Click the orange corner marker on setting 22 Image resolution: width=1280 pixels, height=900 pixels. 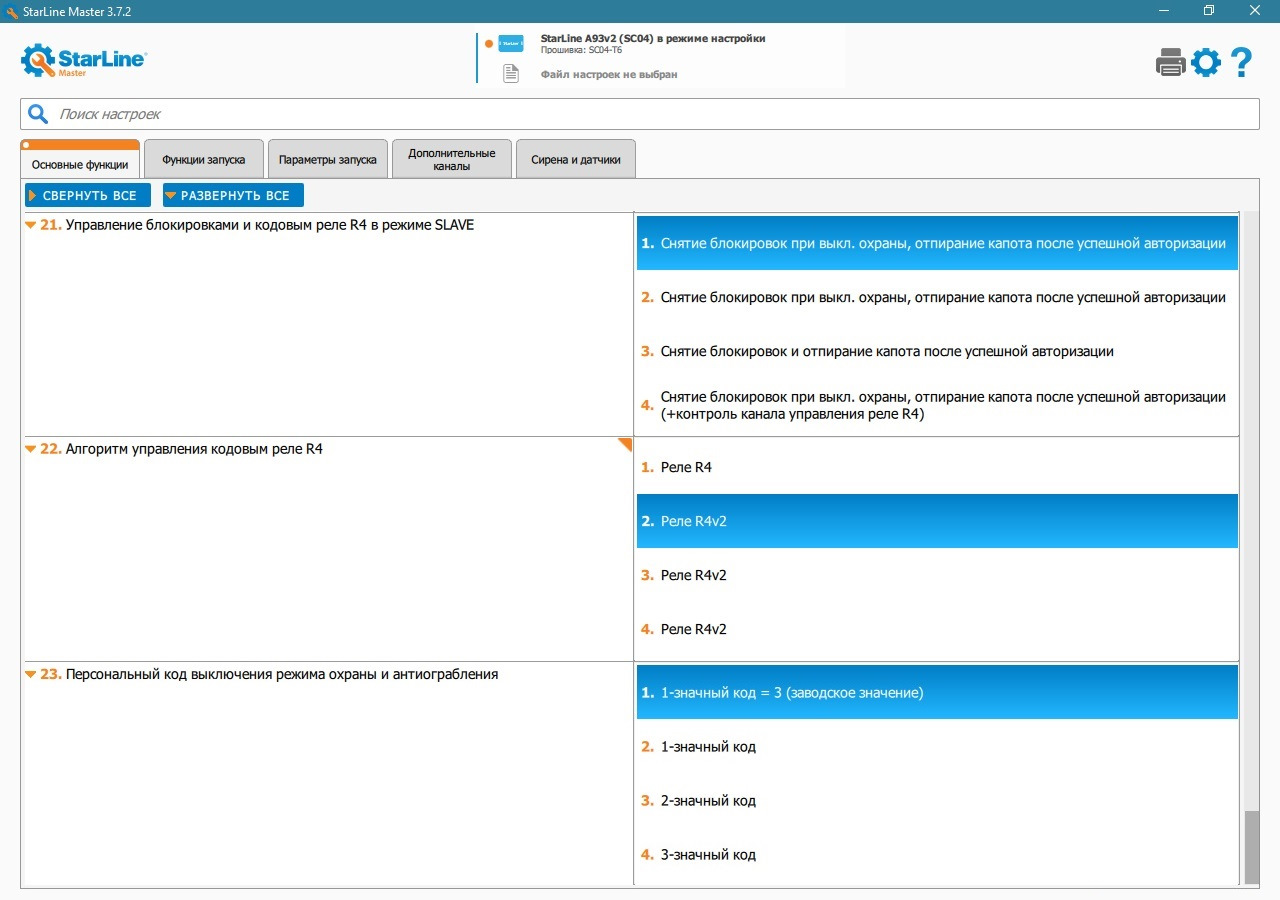click(x=625, y=445)
